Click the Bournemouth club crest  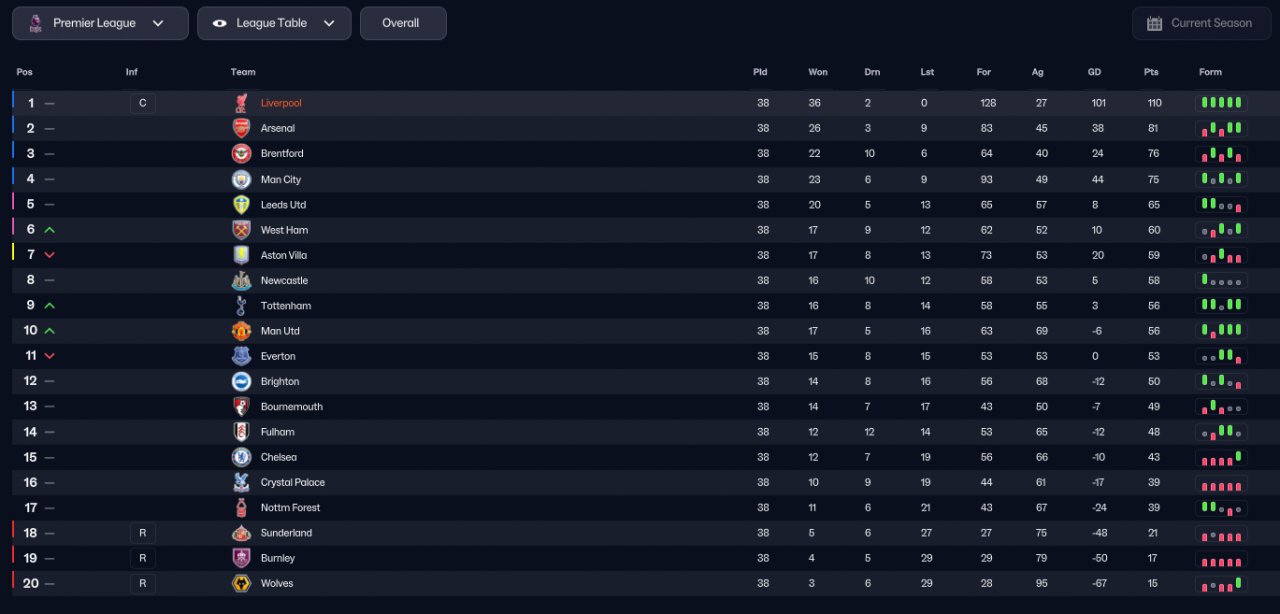(x=241, y=406)
